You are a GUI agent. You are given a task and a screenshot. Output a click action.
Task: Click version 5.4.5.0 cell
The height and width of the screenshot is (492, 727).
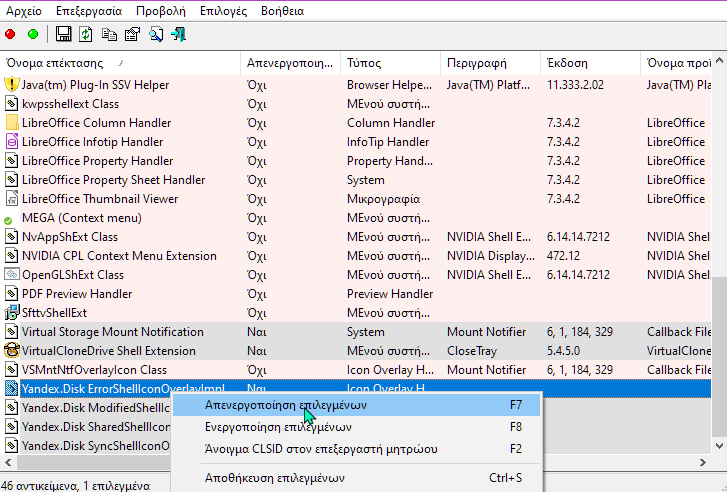(563, 351)
